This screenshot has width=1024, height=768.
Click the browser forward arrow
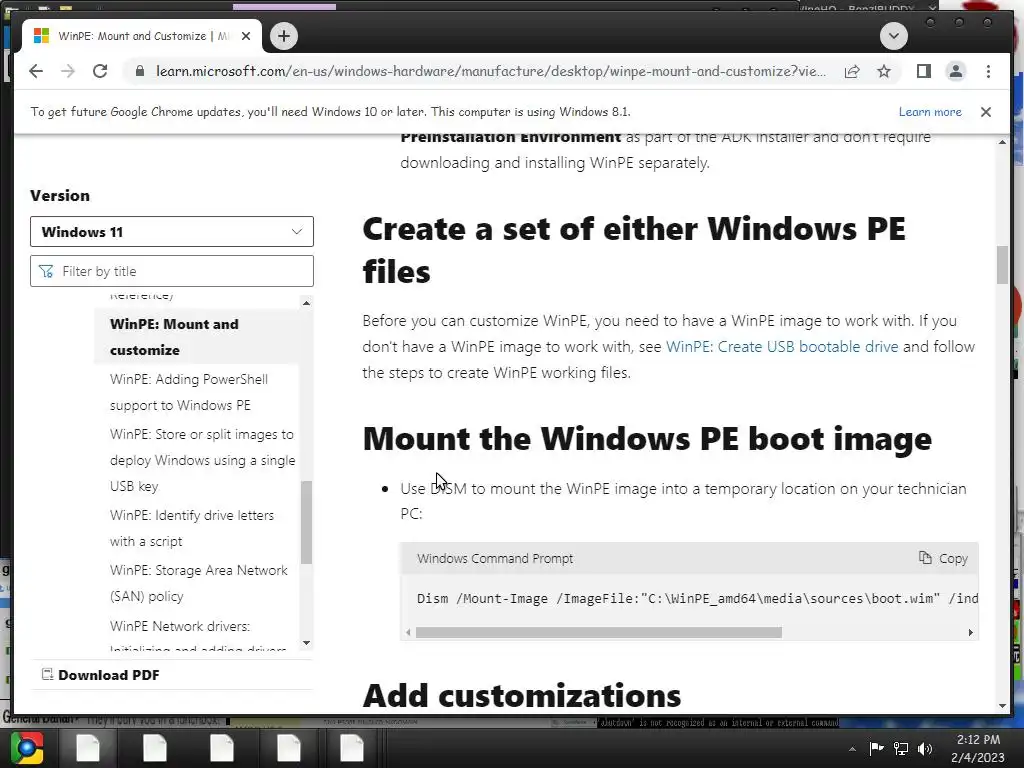(x=68, y=71)
